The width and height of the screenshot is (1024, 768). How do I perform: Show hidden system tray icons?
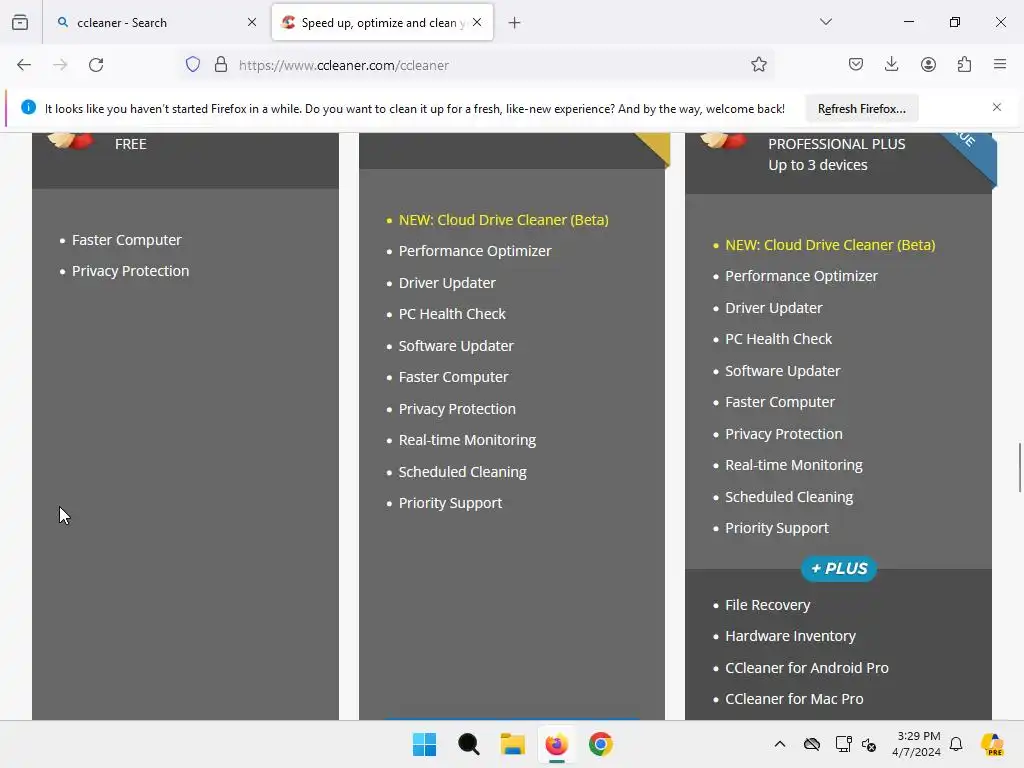[780, 744]
